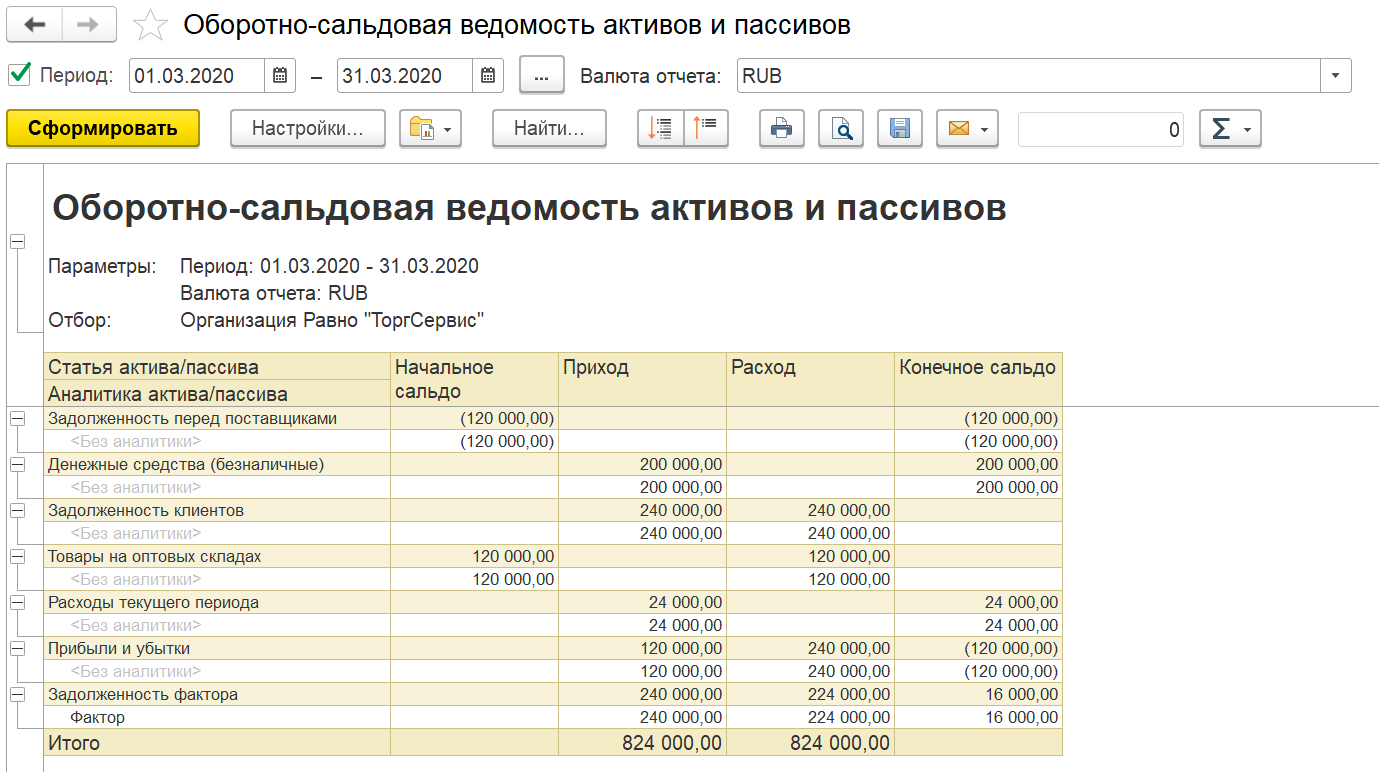Select 120 000,00 Расход in Товары на оптовых складах row

[810, 556]
